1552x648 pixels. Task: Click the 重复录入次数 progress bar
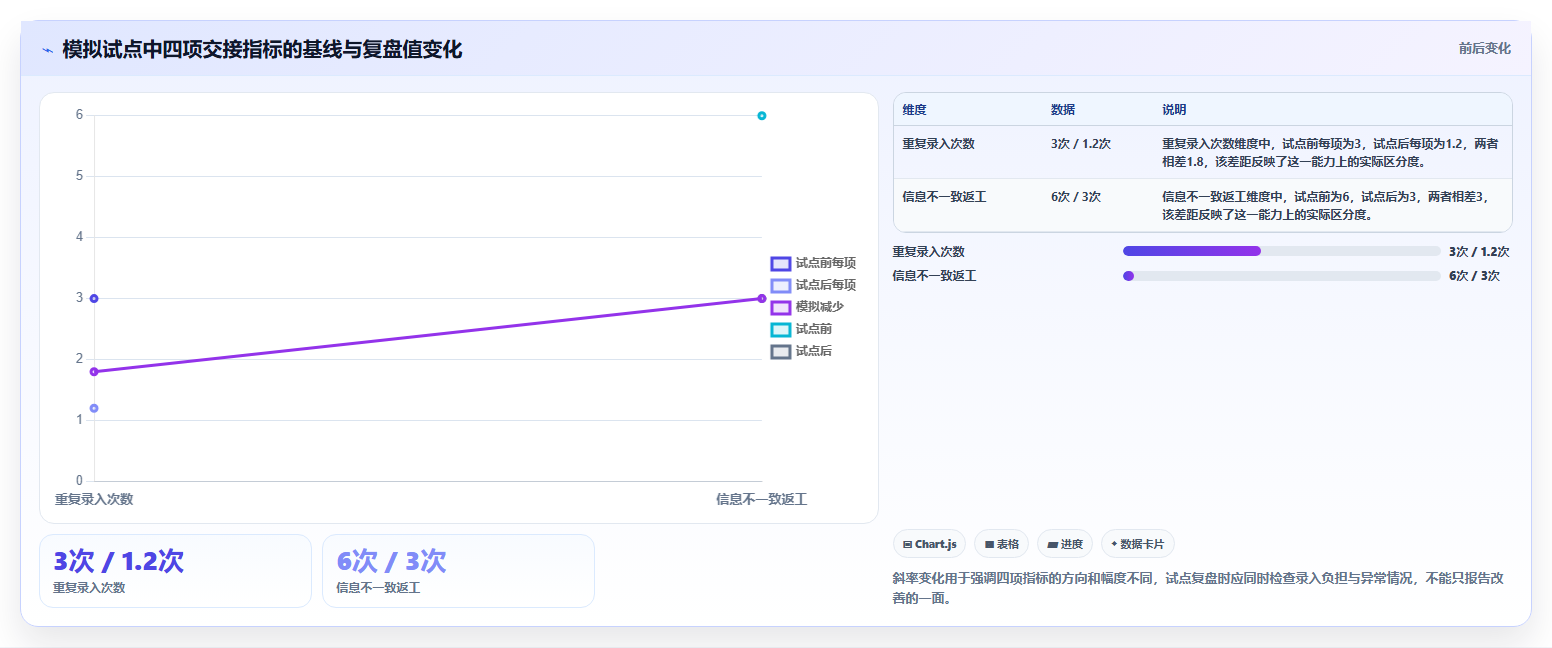pyautogui.click(x=1282, y=251)
